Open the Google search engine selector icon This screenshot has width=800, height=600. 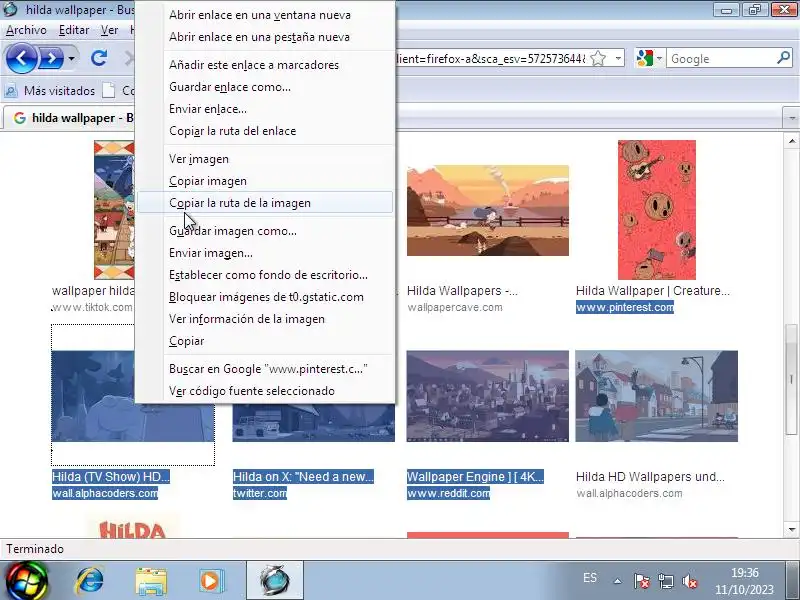[x=645, y=59]
